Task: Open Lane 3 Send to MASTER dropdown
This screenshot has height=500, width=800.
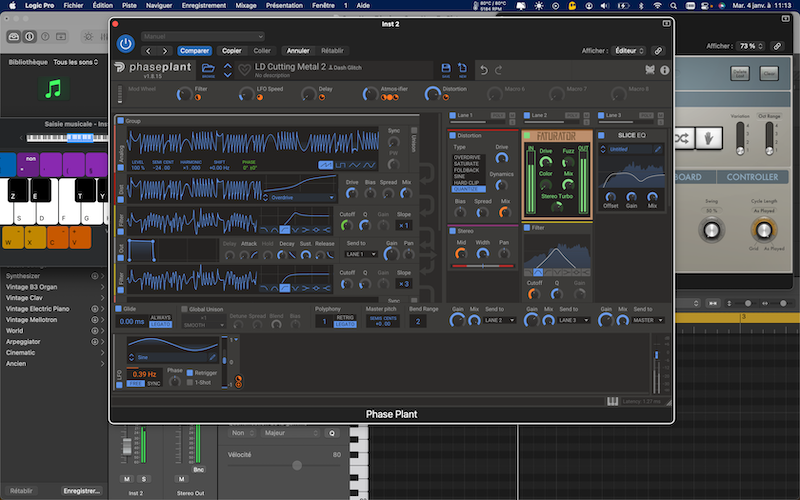Action: coord(648,320)
